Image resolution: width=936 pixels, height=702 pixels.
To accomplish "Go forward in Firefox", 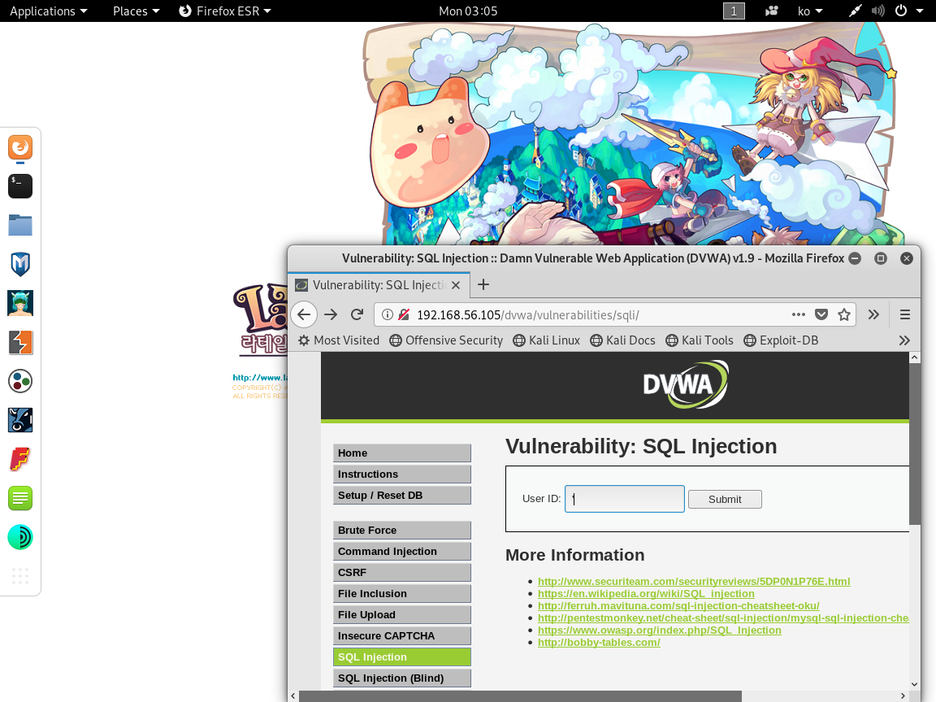I will pos(331,315).
